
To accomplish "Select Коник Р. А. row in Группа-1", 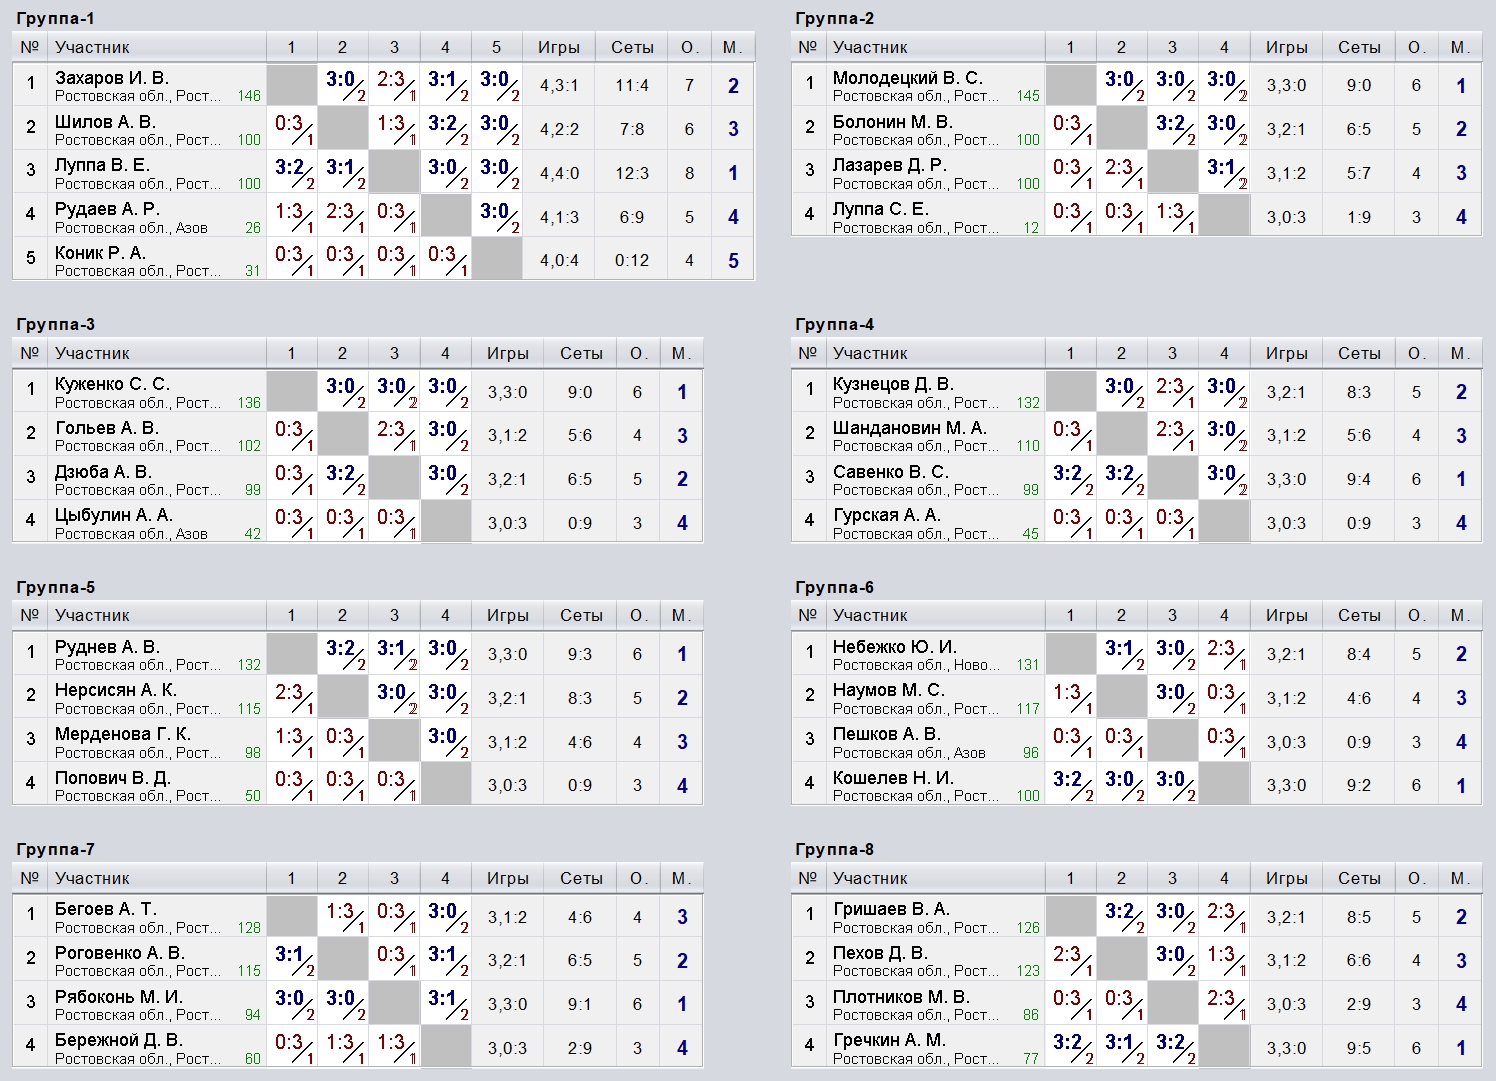I will click(x=383, y=260).
